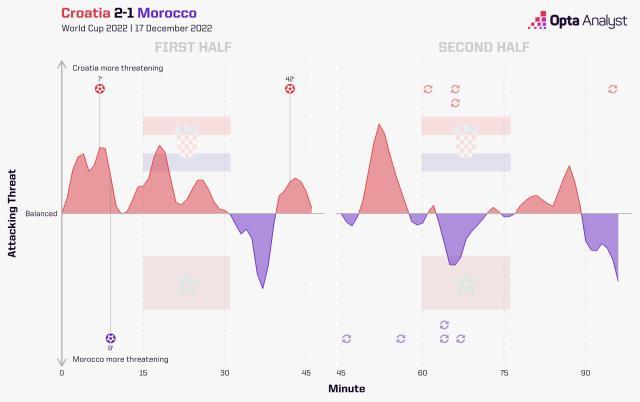Click Croatia's 42nd-minute goal ball icon

pyautogui.click(x=290, y=89)
